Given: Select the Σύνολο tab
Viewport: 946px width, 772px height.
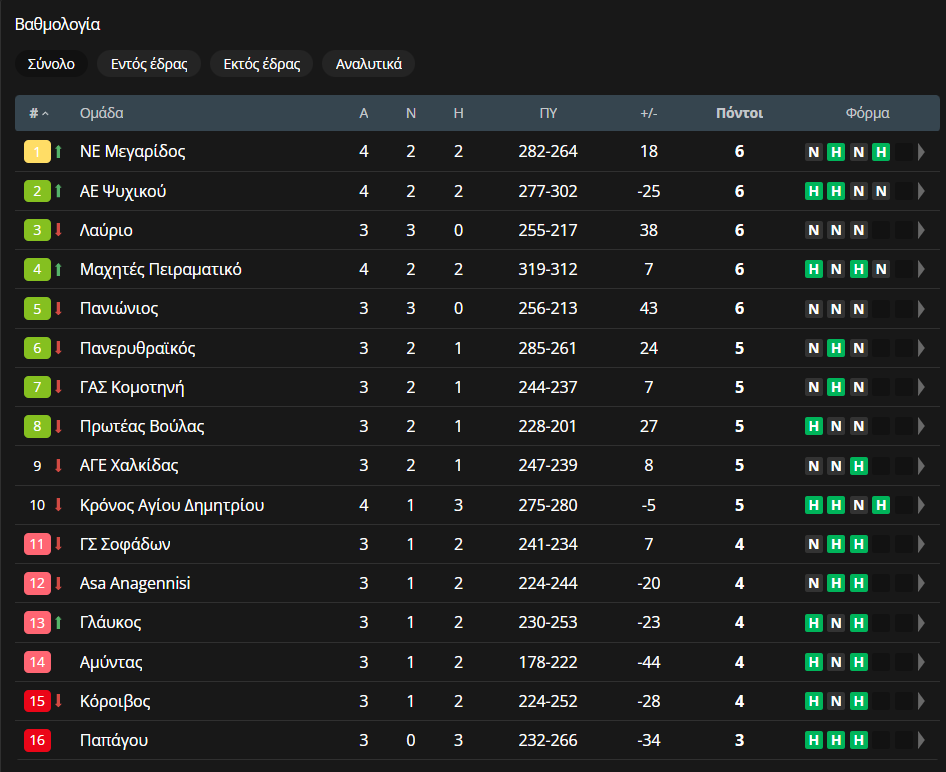Looking at the screenshot, I should click(x=51, y=64).
